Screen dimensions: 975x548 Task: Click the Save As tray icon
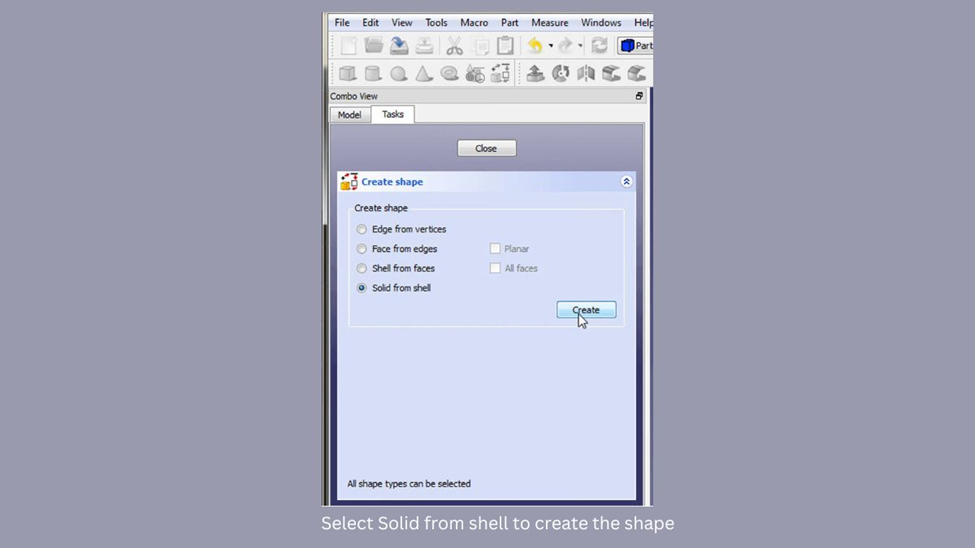click(x=424, y=45)
